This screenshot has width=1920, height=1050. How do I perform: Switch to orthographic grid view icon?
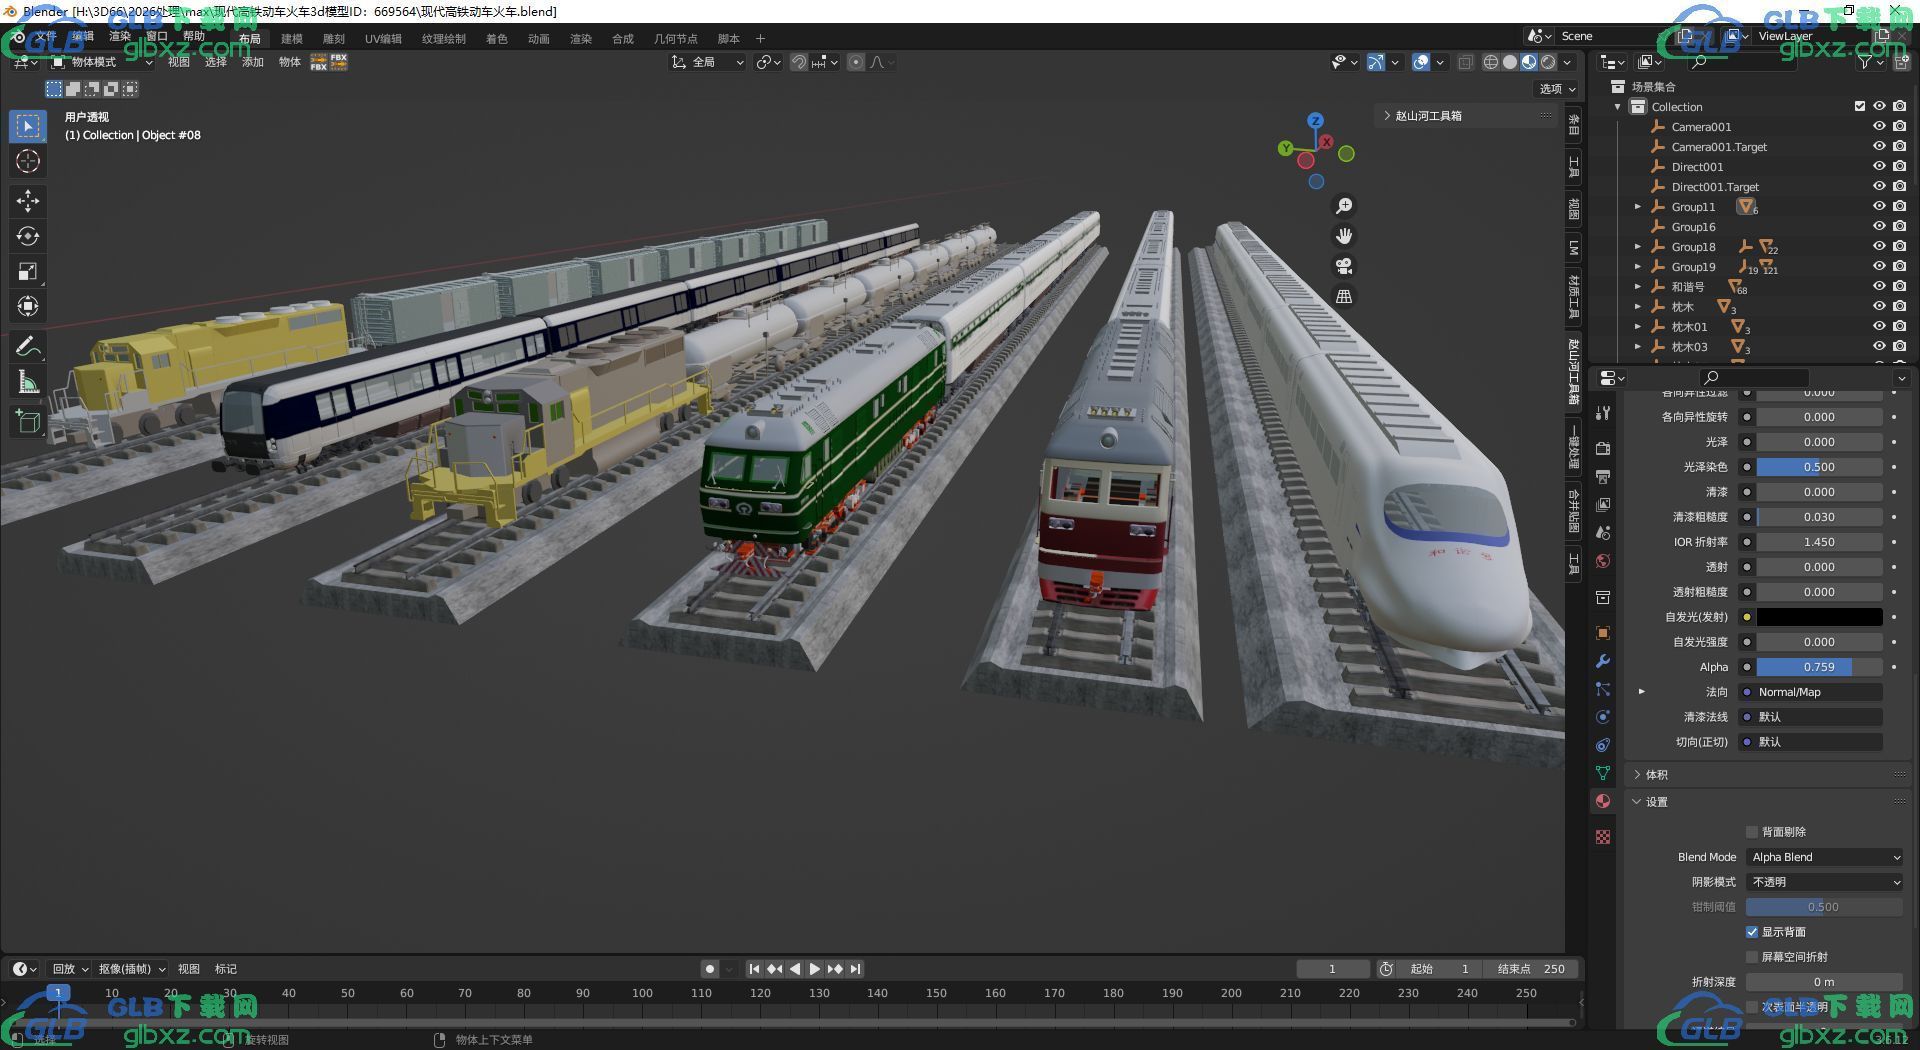tap(1344, 297)
